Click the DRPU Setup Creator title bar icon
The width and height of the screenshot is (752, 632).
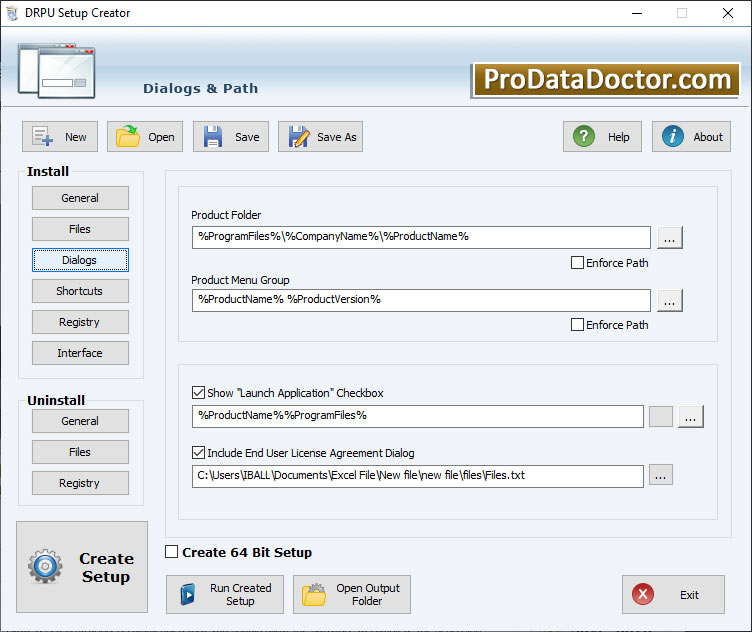[12, 13]
